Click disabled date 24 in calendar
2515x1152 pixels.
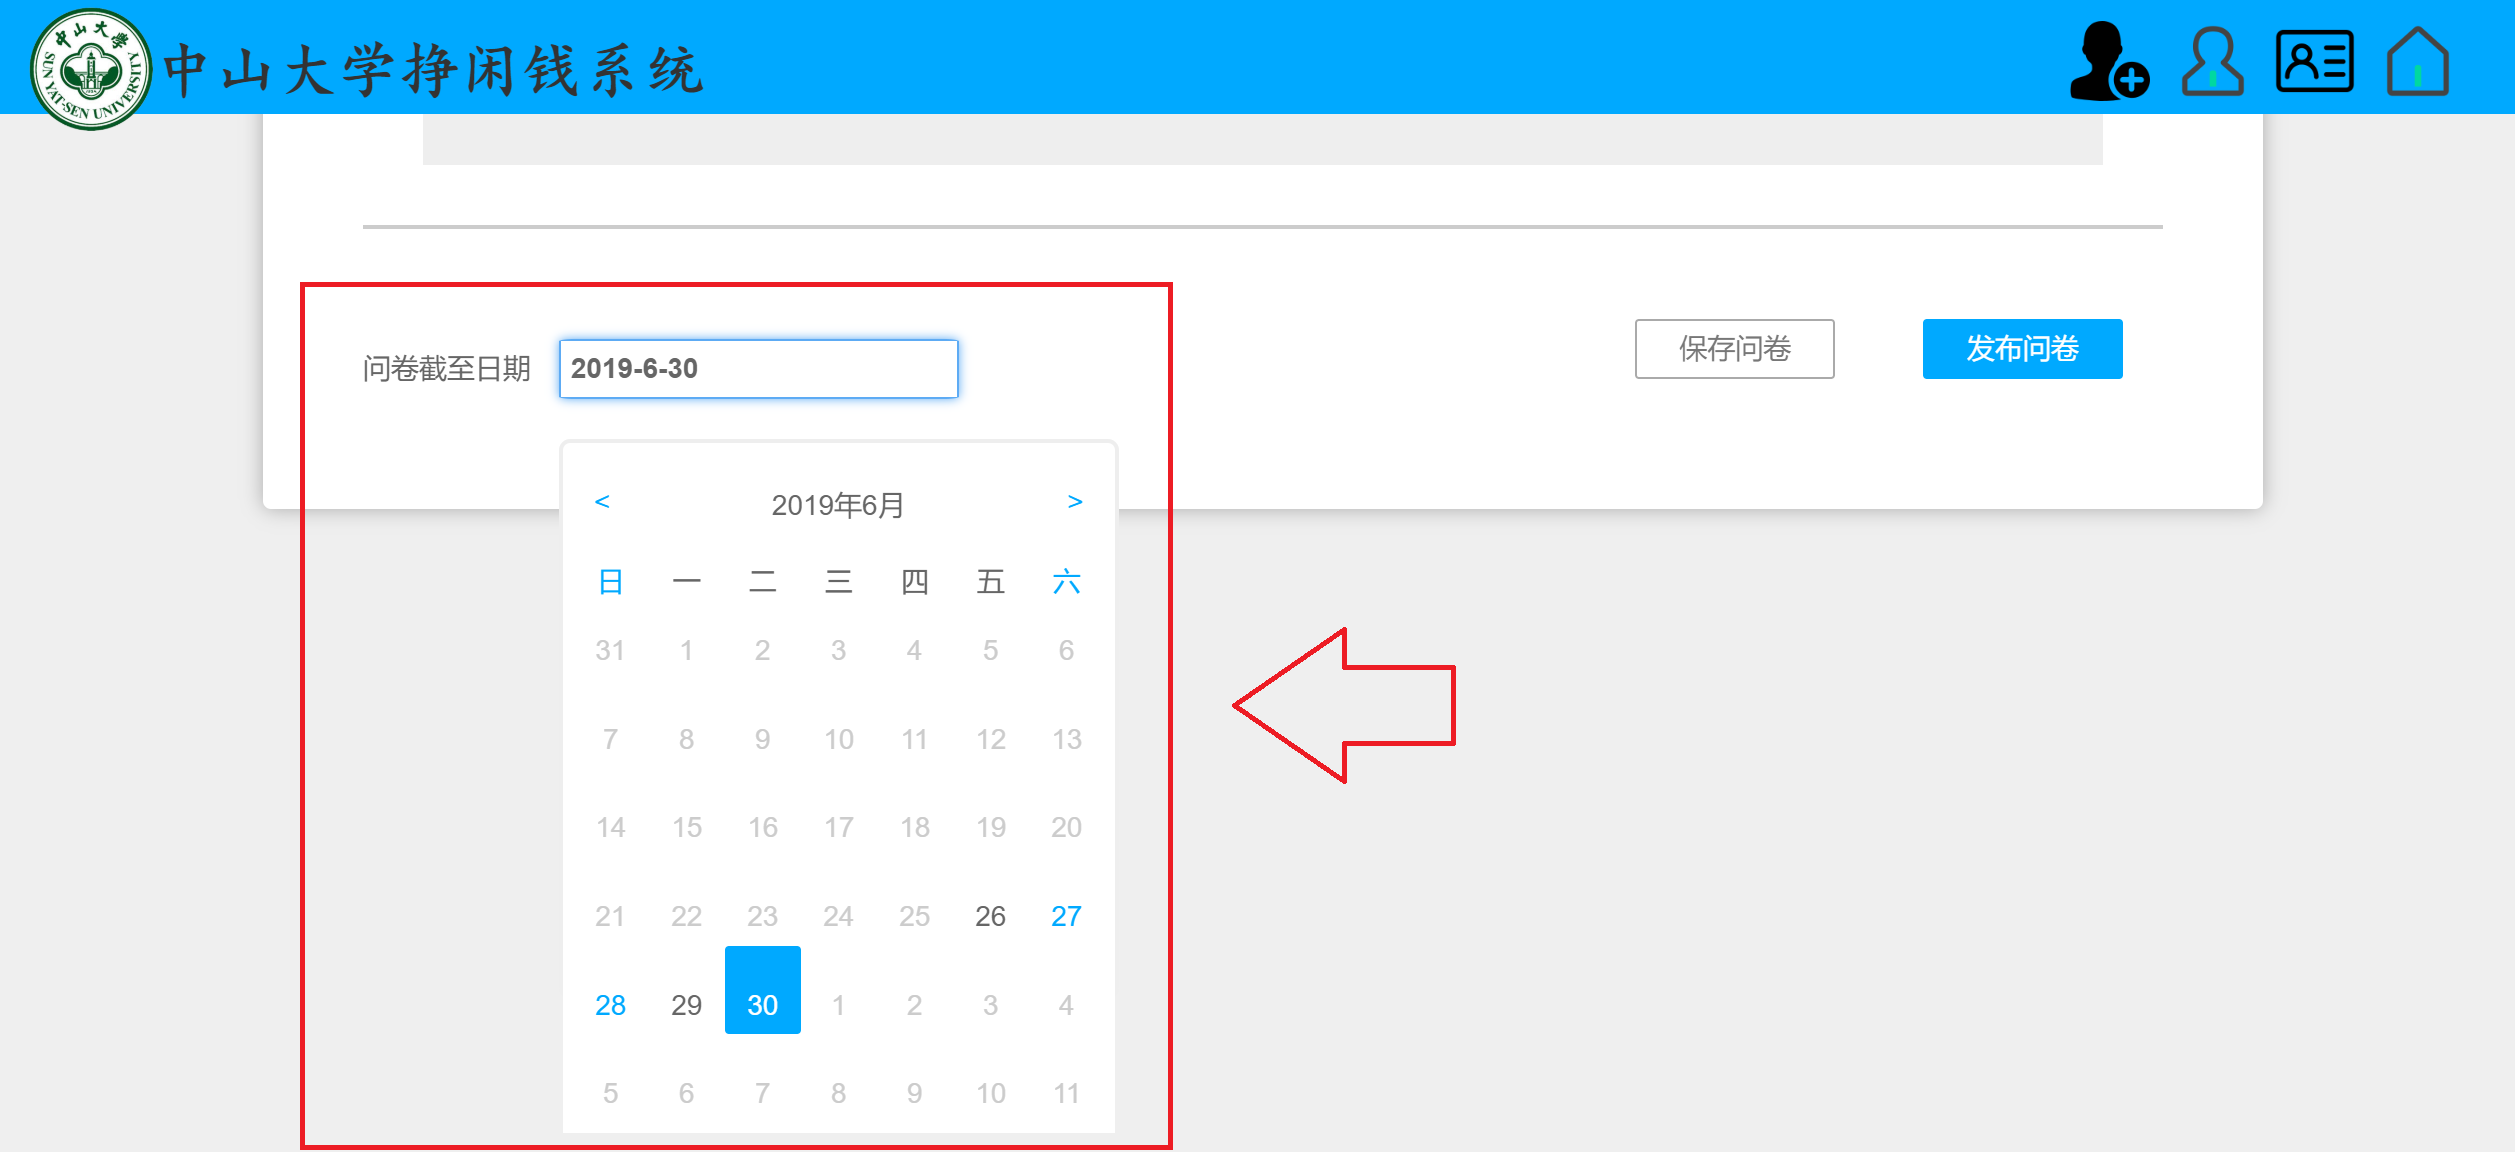coord(839,916)
